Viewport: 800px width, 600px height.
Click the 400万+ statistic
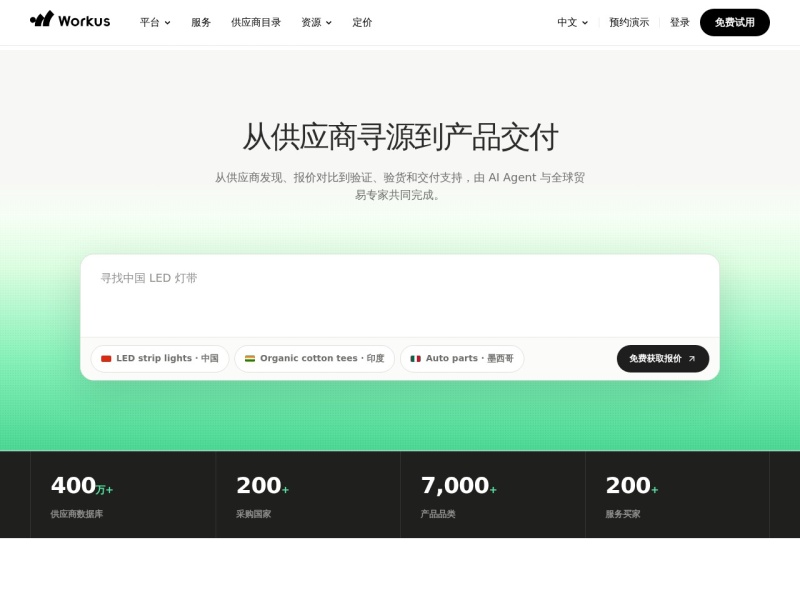click(x=82, y=485)
